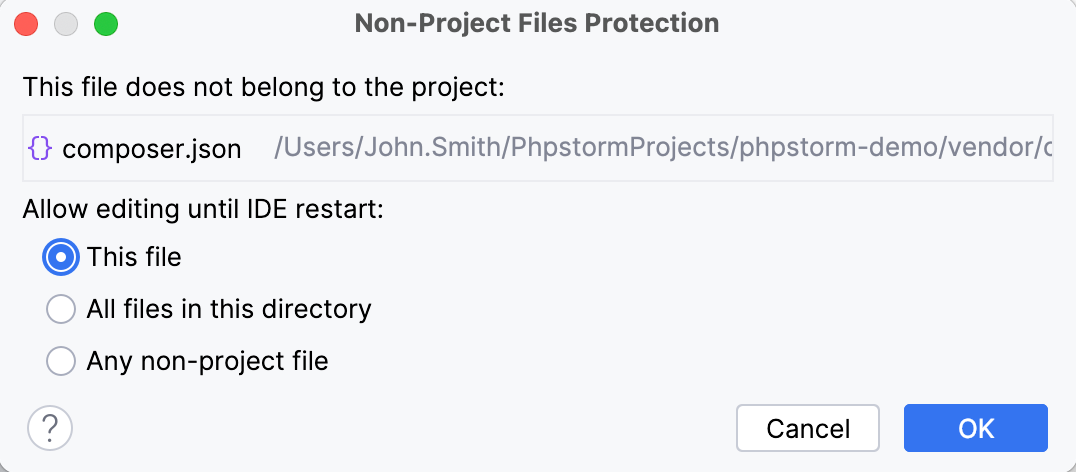This screenshot has height=472, width=1076.
Task: Enable the "Any non-project file" radio circle
Action: pyautogui.click(x=61, y=360)
